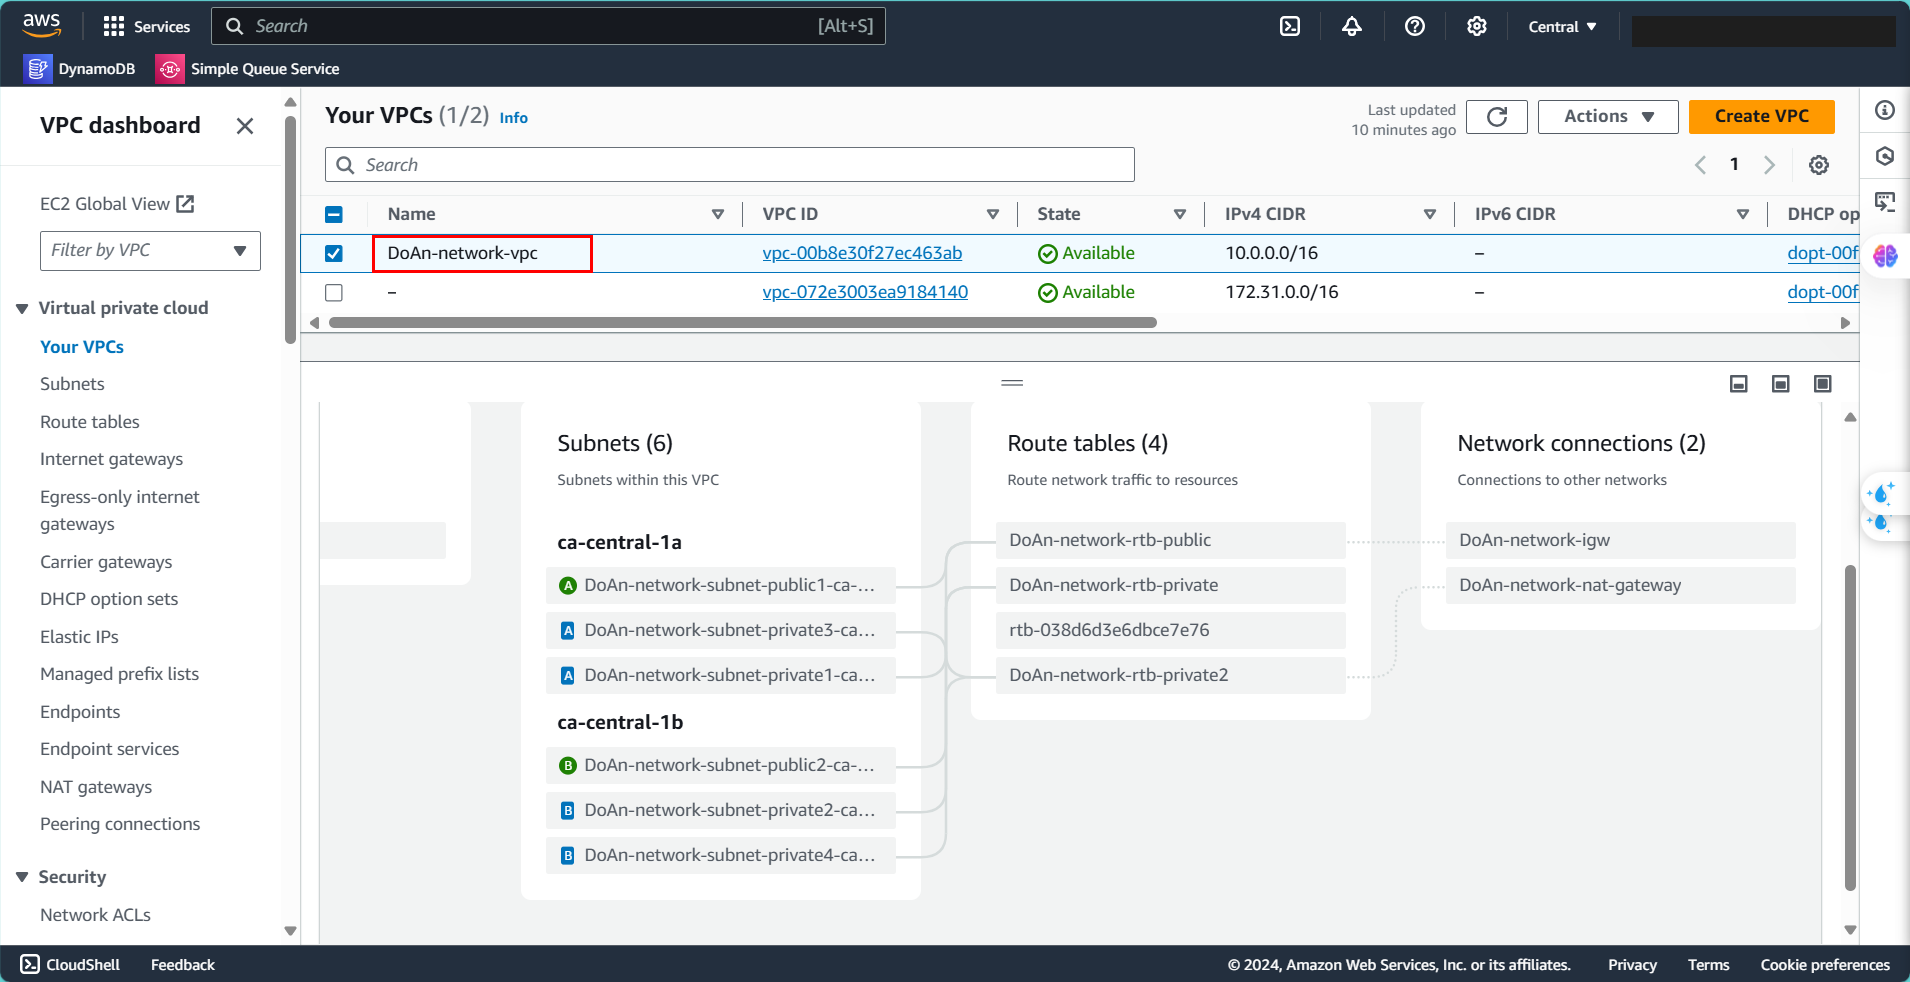Close the VPC dashboard sidebar
The image size is (1910, 982).
coord(244,126)
